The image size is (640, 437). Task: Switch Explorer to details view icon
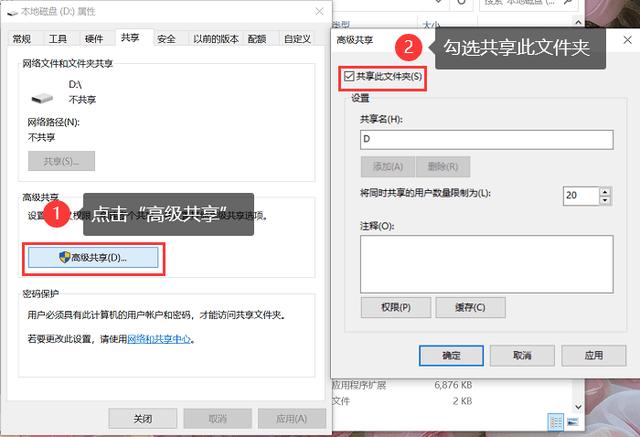point(556,422)
